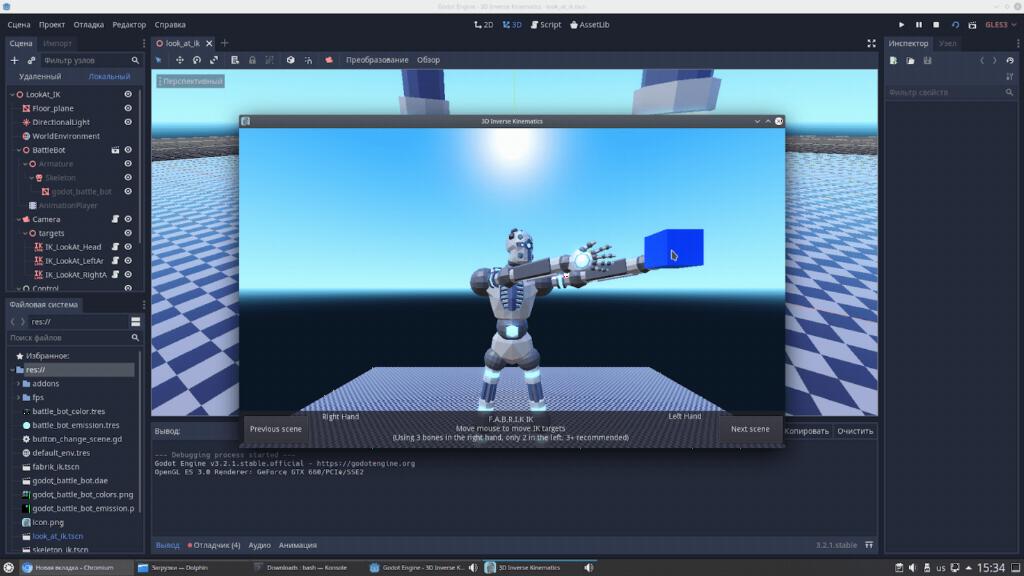This screenshot has width=1024, height=576.
Task: Click the Поиск файлов search field
Action: pyautogui.click(x=74, y=338)
